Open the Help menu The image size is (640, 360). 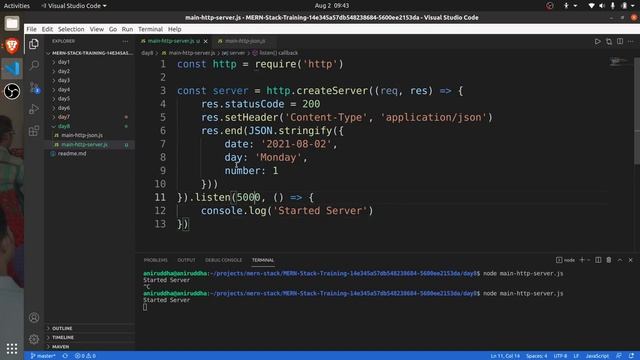coord(174,29)
